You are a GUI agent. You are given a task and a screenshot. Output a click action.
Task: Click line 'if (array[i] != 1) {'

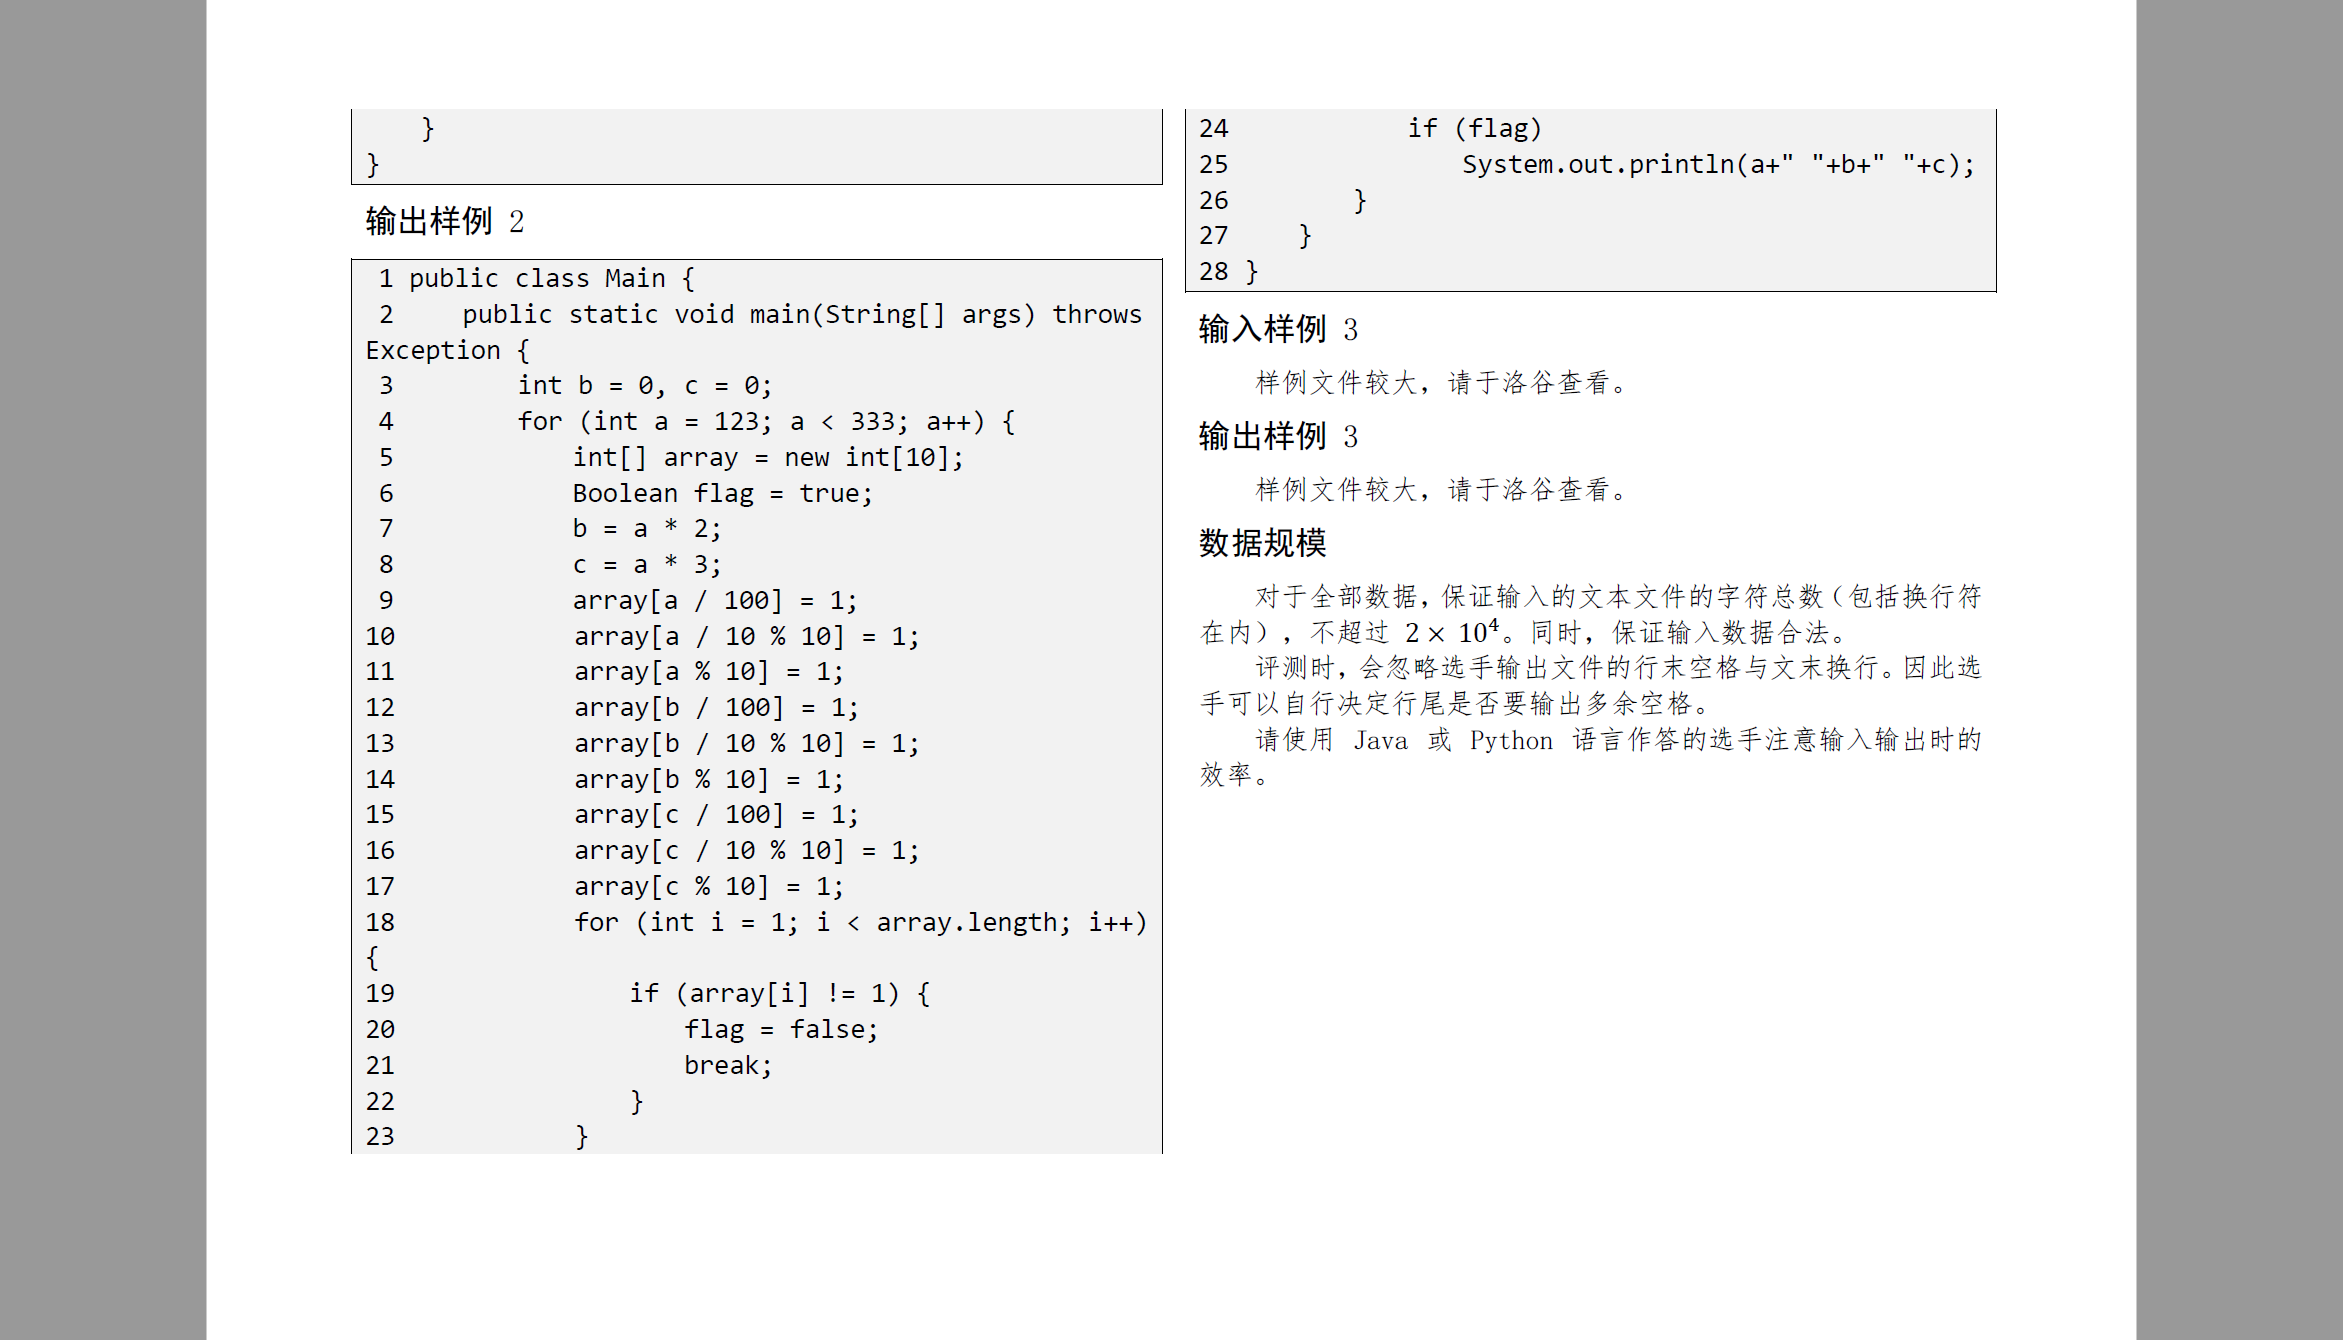pos(780,994)
